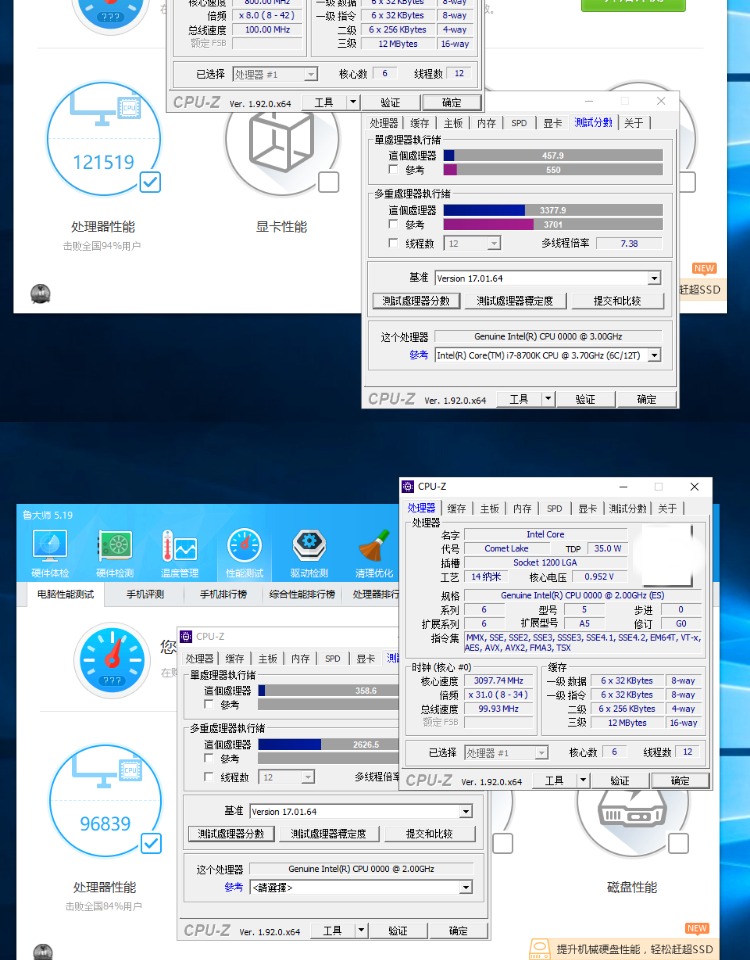This screenshot has width=750, height=960.
Task: Enable 线程数 checkbox in the 358.6 score window
Action: [x=209, y=777]
